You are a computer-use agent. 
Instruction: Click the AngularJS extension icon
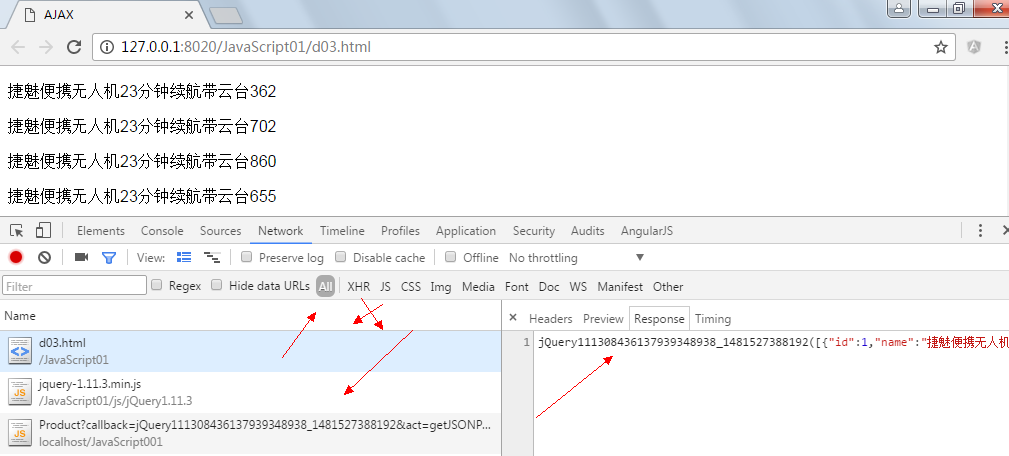(974, 47)
